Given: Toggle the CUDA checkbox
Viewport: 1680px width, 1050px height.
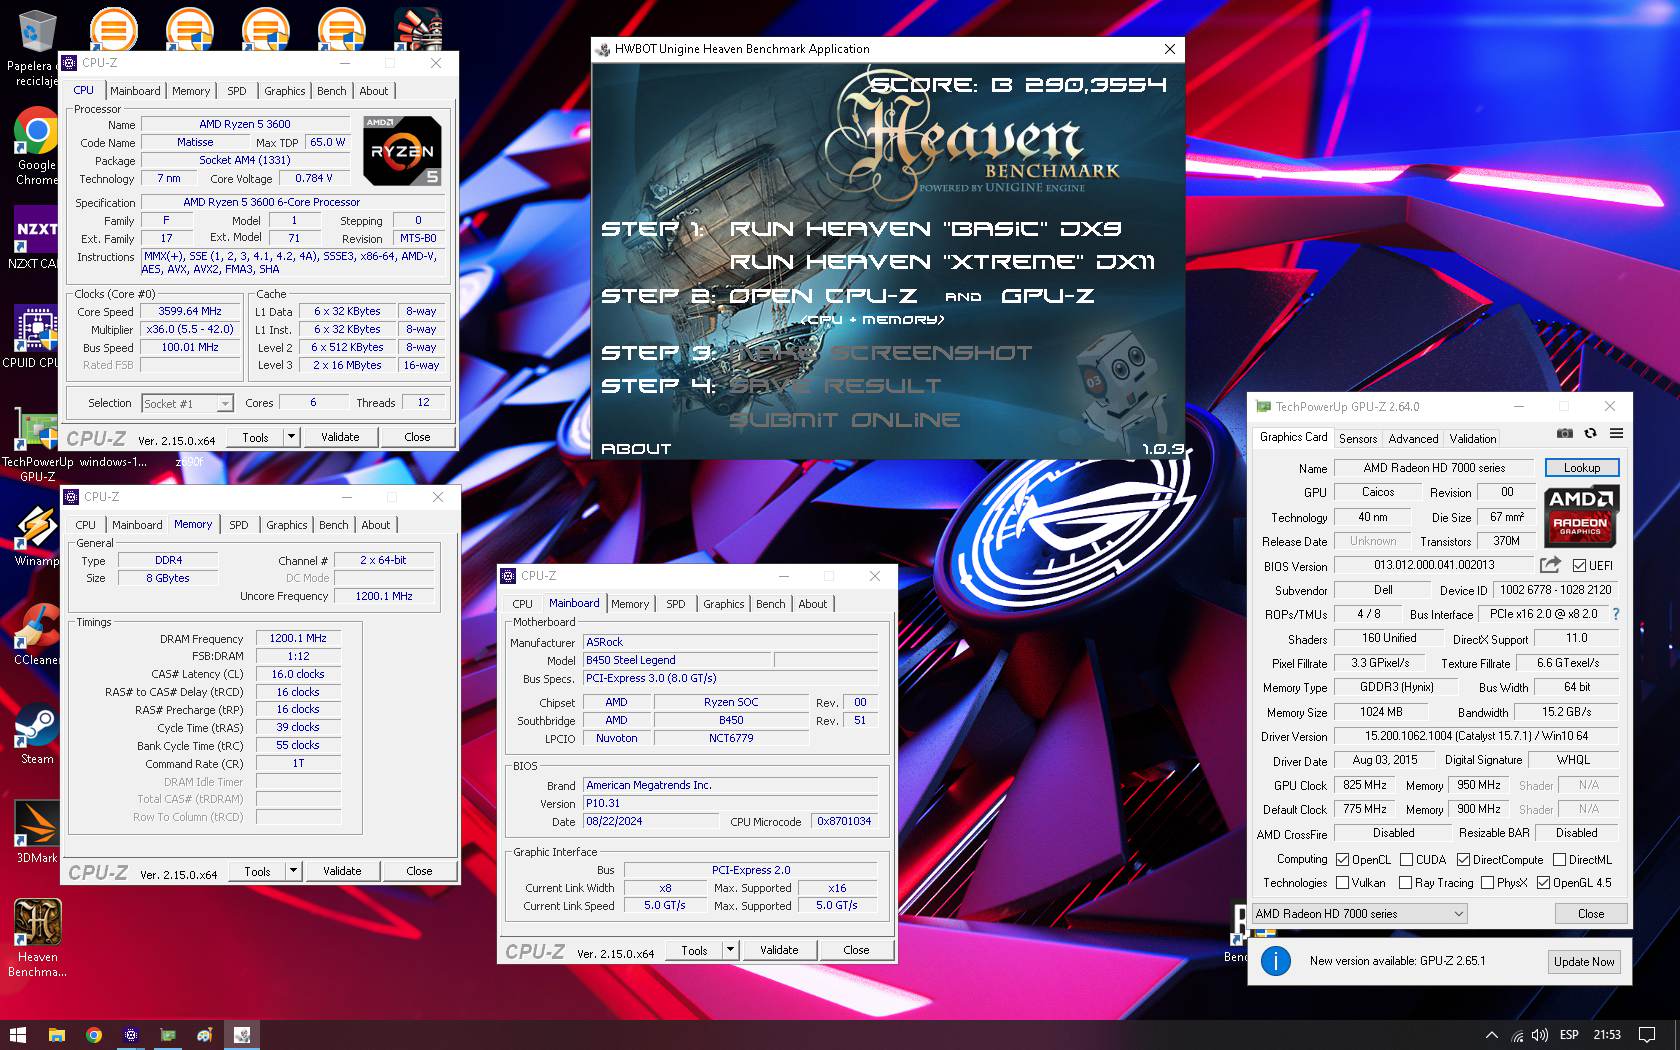Looking at the screenshot, I should (x=1406, y=859).
